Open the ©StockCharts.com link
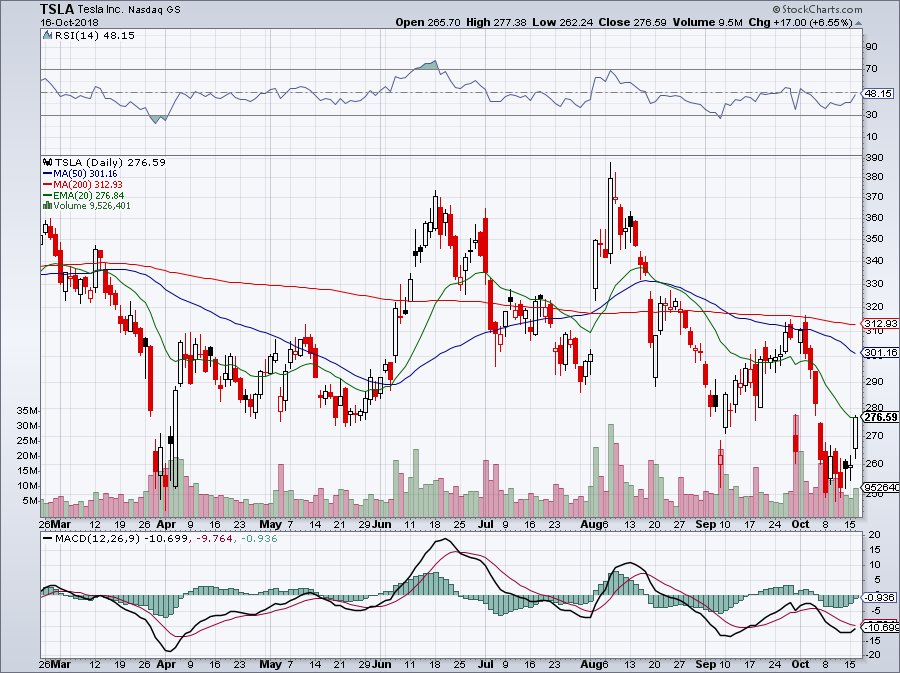This screenshot has height=673, width=900. pyautogui.click(x=817, y=9)
